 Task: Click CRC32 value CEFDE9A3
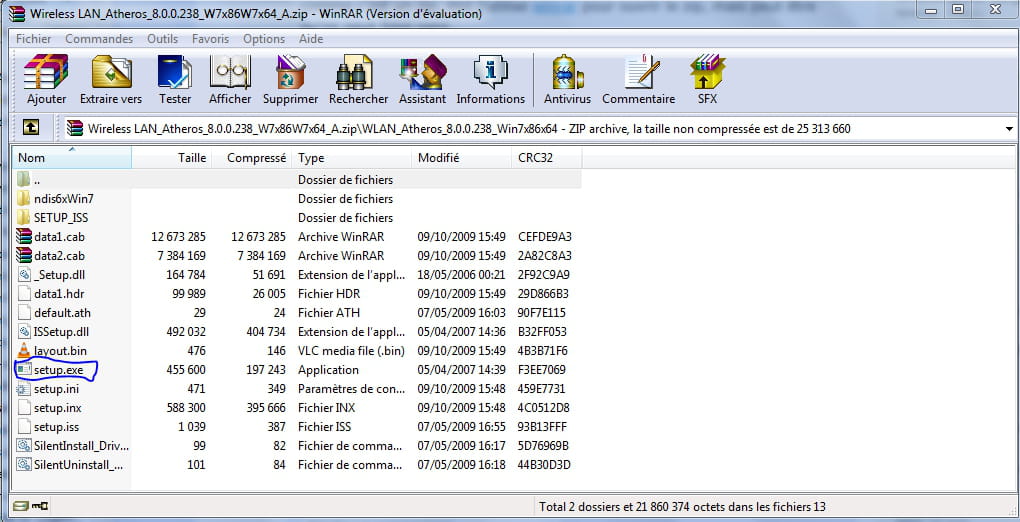[544, 237]
